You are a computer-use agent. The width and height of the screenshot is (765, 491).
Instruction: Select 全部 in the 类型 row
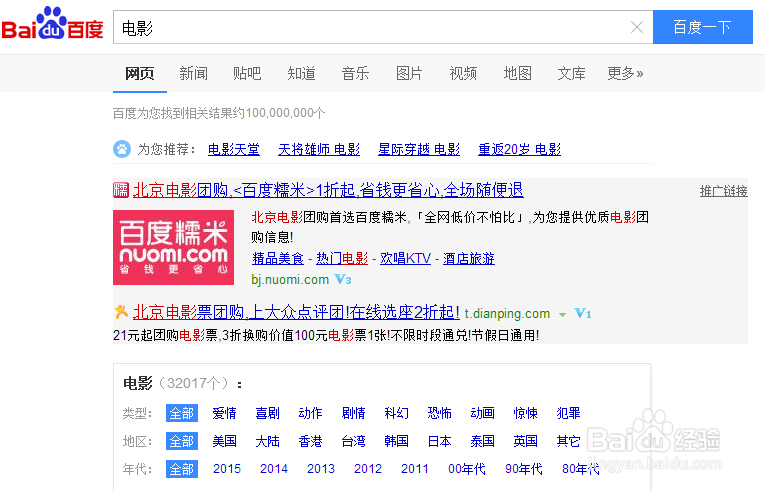(181, 413)
